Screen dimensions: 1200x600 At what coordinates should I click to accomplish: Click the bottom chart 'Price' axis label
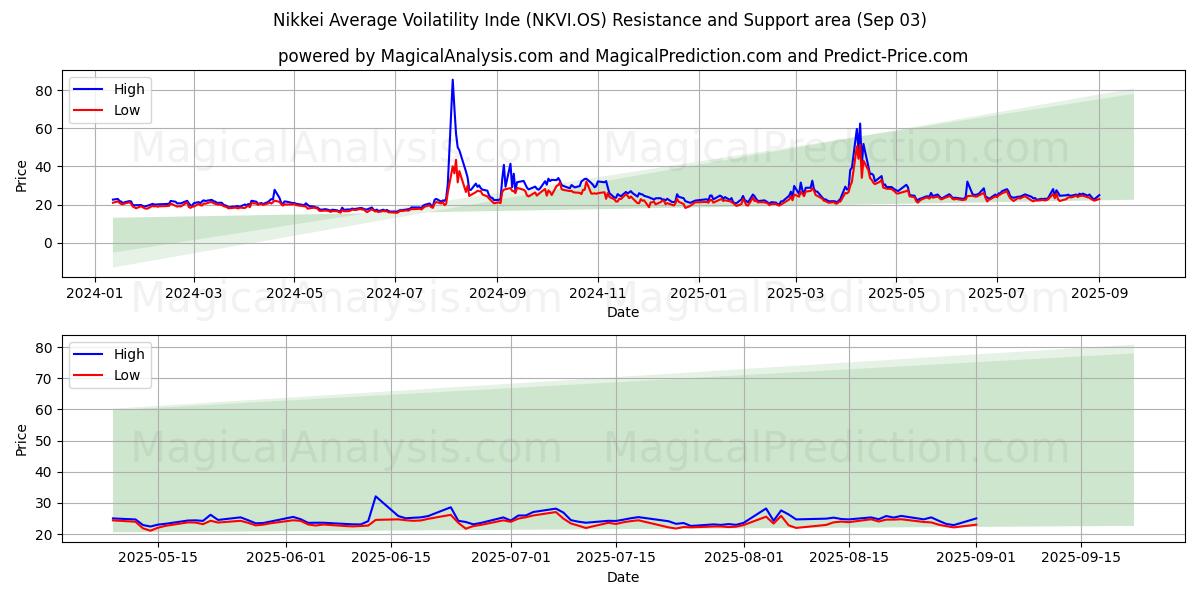point(21,438)
